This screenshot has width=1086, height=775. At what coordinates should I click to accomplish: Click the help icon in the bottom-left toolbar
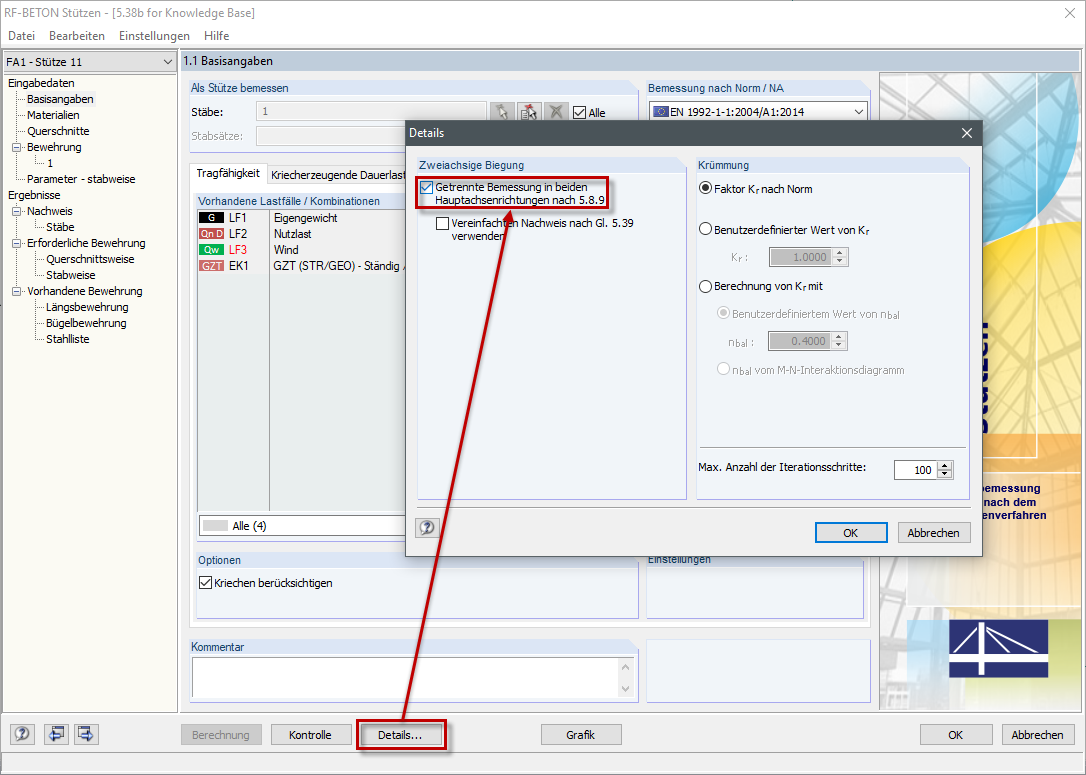[x=22, y=734]
